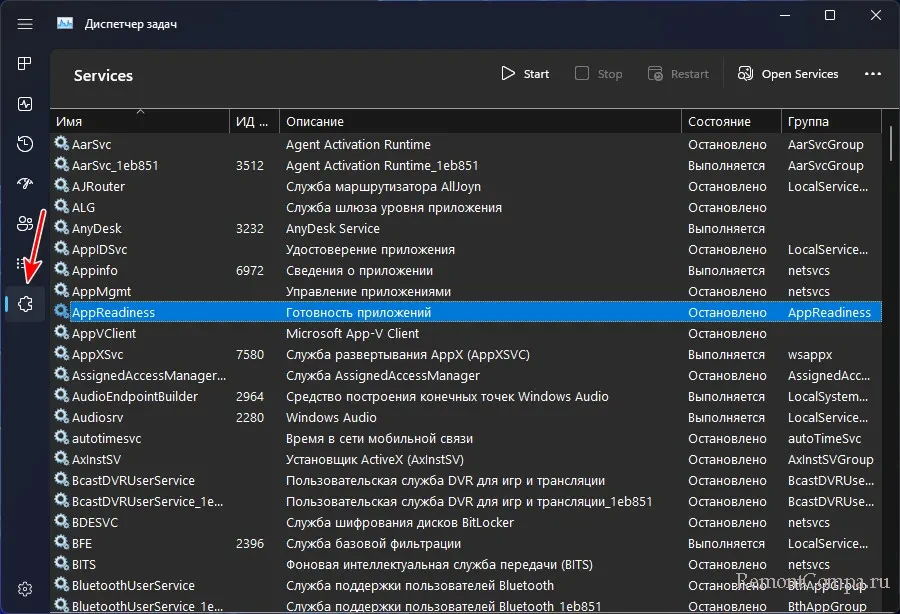Click group 'wsappx' in AppXSvc row
900x614 pixels.
(x=810, y=355)
